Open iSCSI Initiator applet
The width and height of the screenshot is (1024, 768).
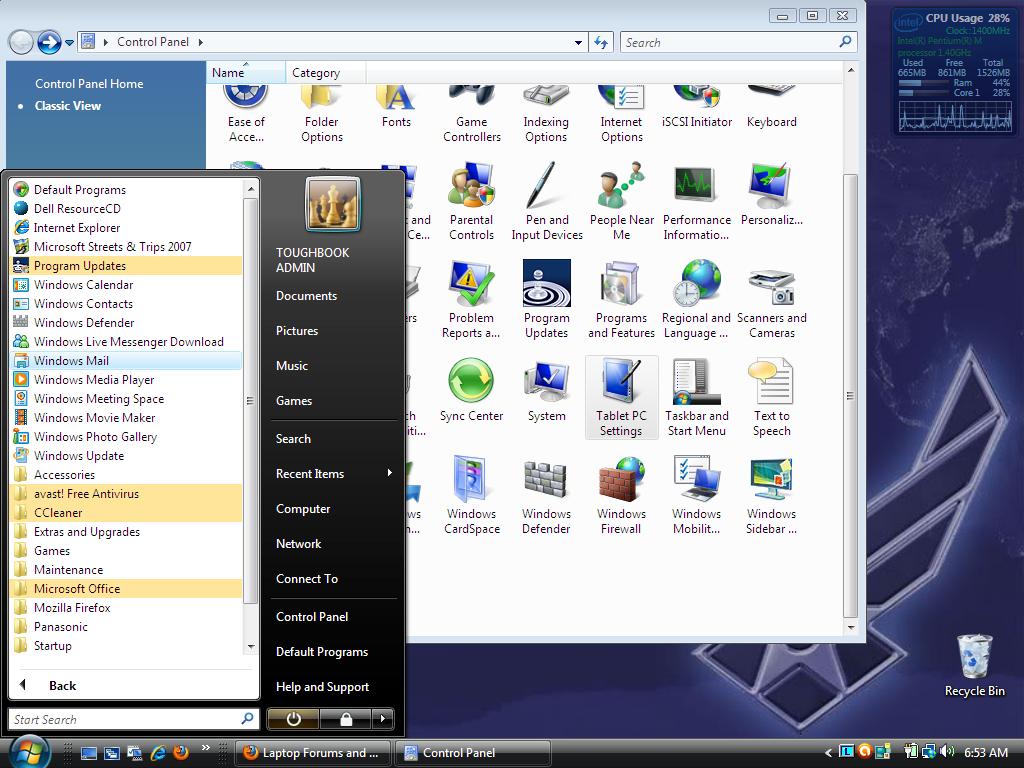tap(696, 108)
